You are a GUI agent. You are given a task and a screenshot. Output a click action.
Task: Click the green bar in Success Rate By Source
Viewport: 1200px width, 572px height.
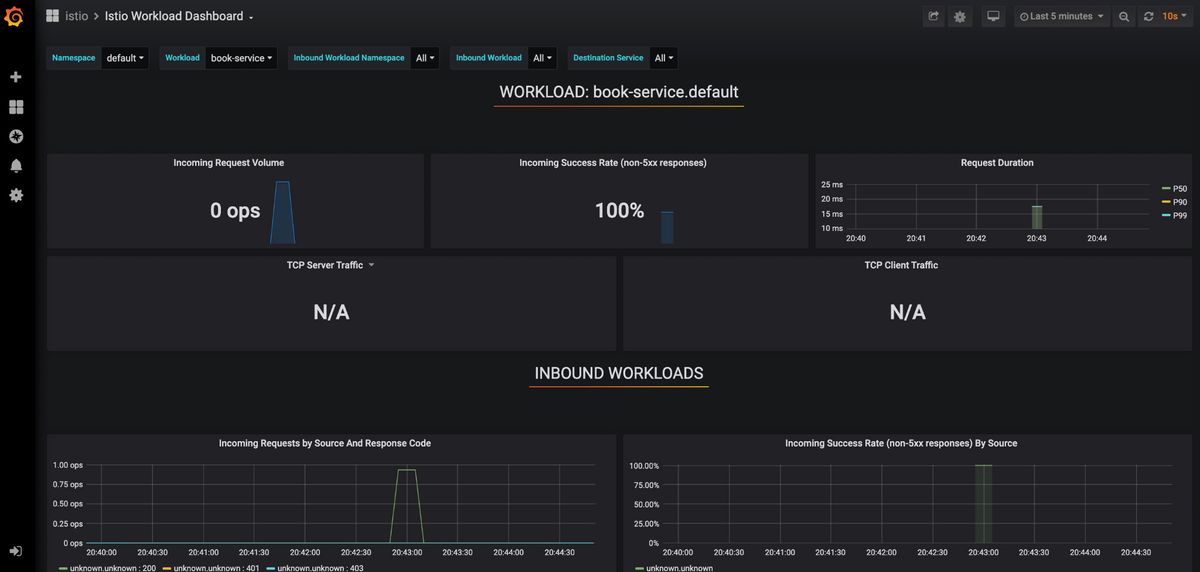click(x=983, y=504)
